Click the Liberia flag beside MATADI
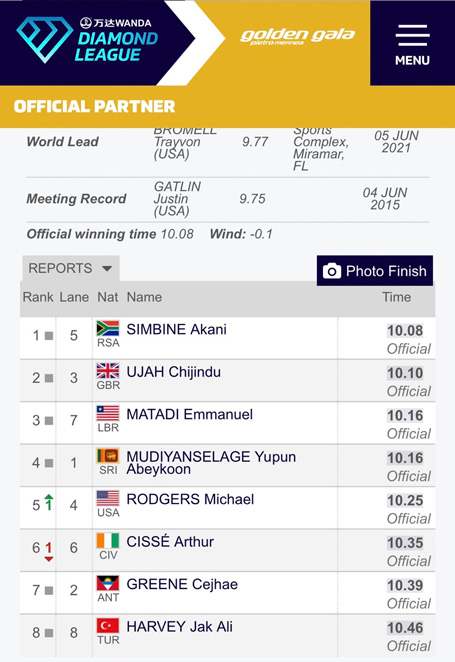Viewport: 455px width, 662px height. 108,413
